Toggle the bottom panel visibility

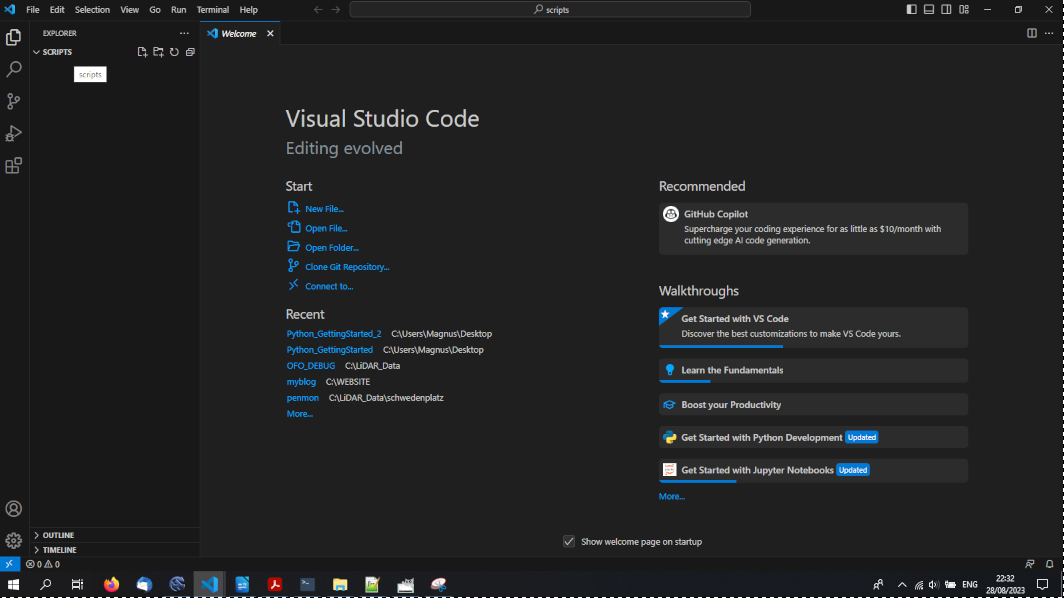tap(929, 10)
